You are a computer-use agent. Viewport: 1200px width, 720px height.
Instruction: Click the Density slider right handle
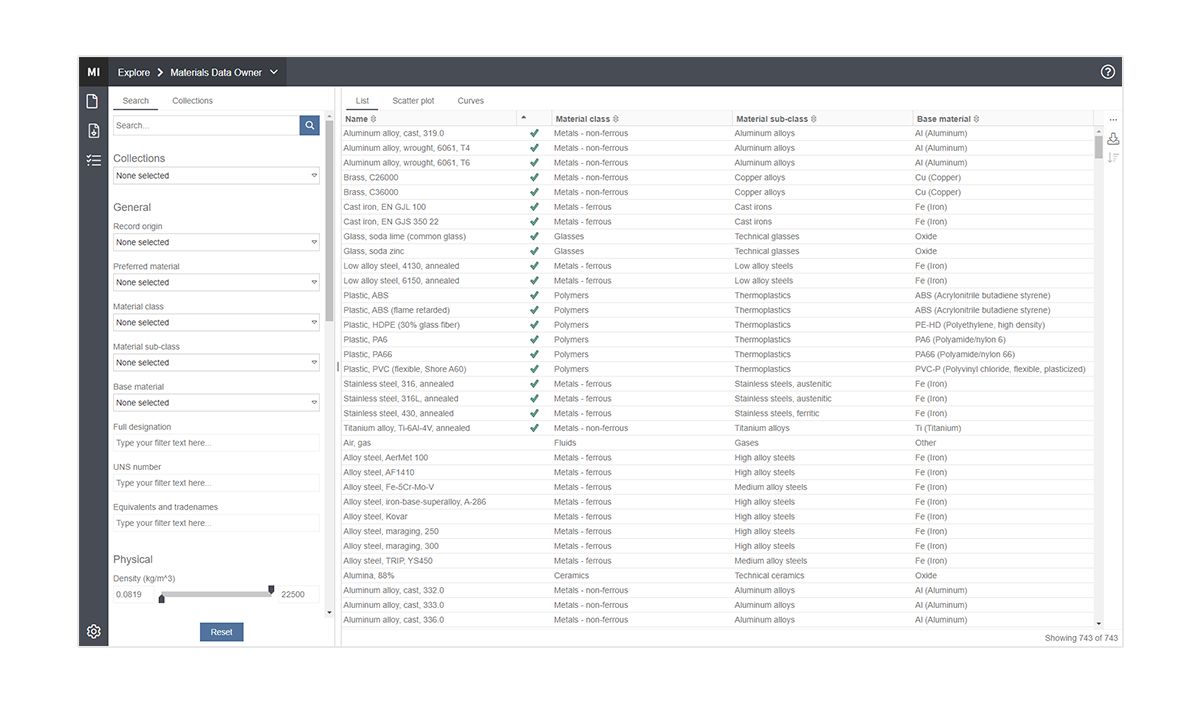271,590
